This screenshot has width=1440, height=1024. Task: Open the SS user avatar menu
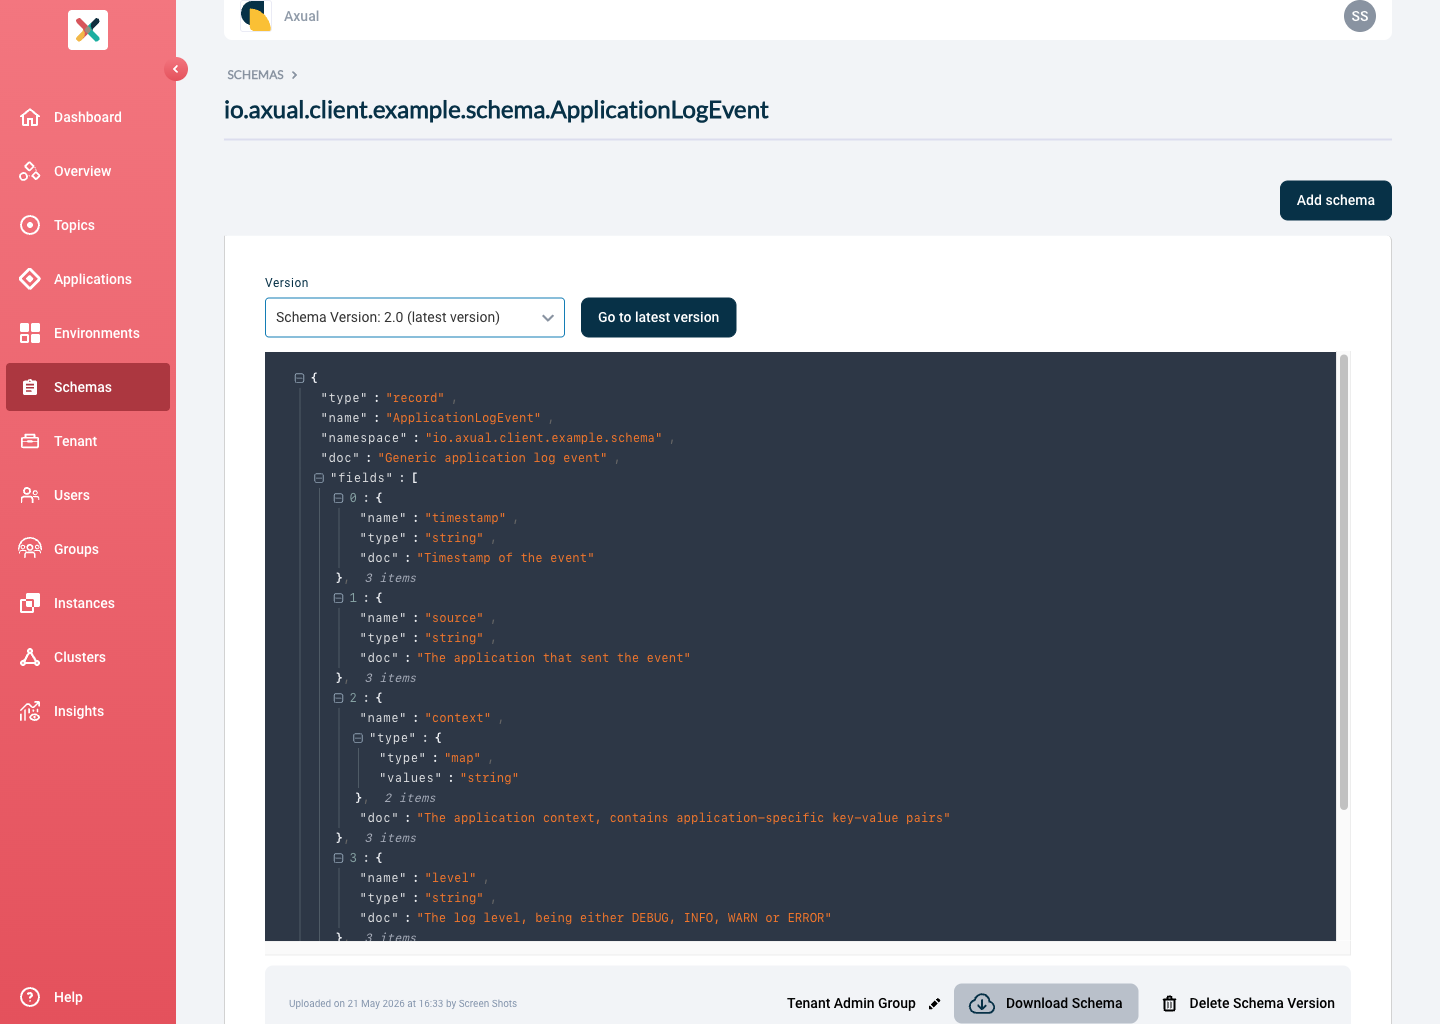point(1359,16)
